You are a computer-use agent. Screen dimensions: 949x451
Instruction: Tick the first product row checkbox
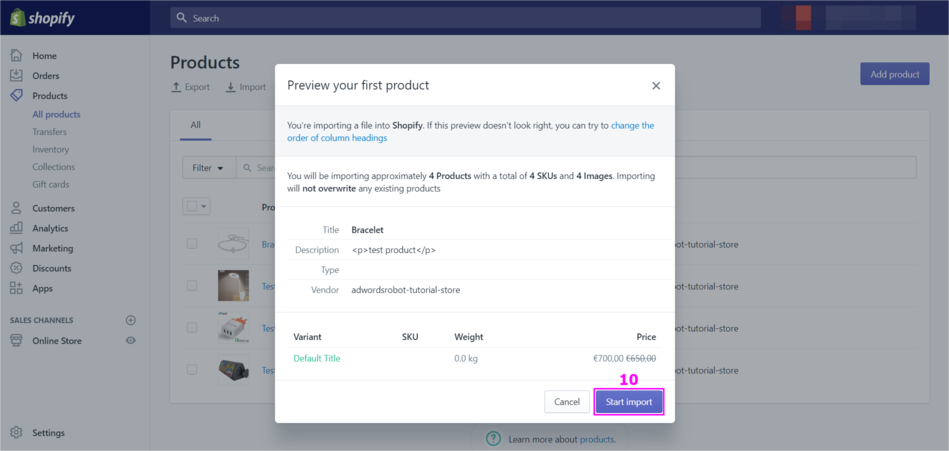[192, 244]
